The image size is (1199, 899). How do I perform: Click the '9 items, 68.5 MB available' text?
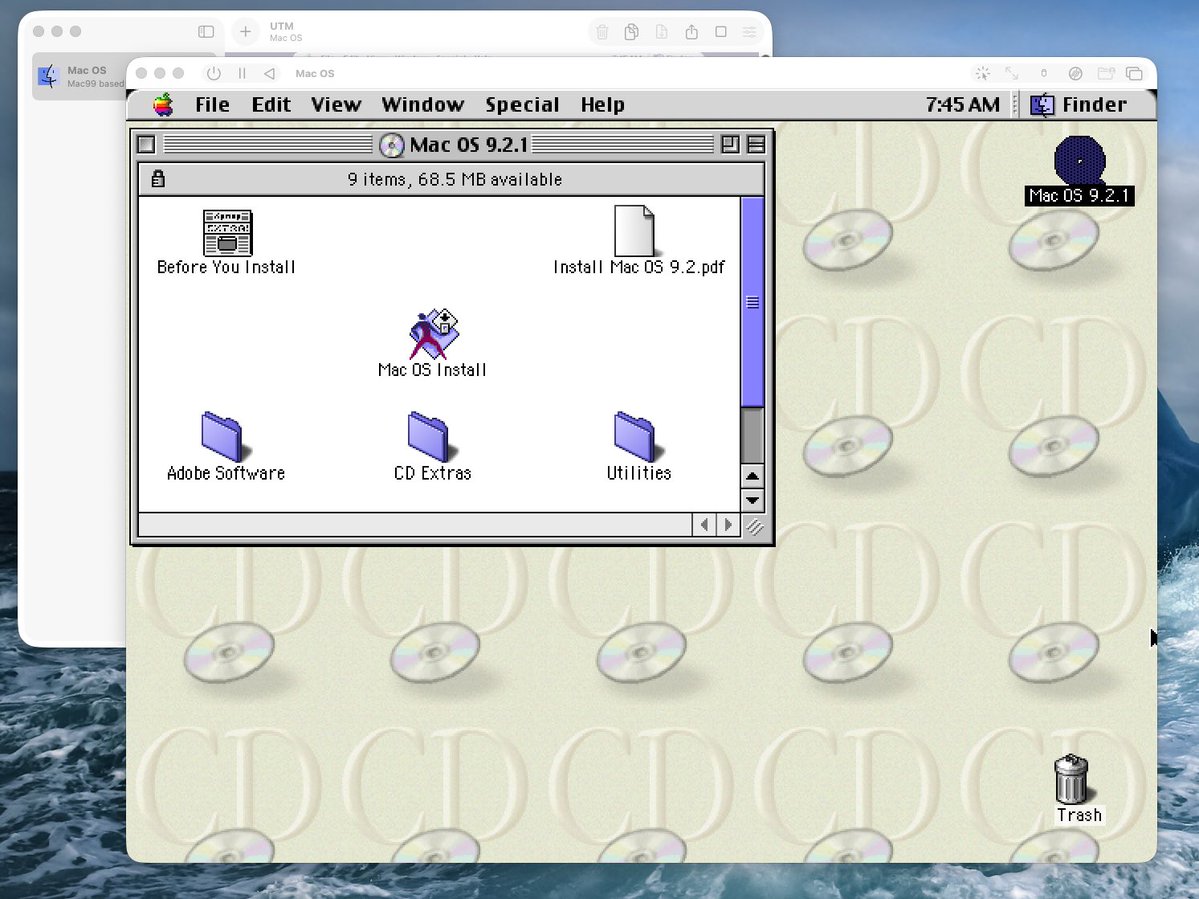455,179
